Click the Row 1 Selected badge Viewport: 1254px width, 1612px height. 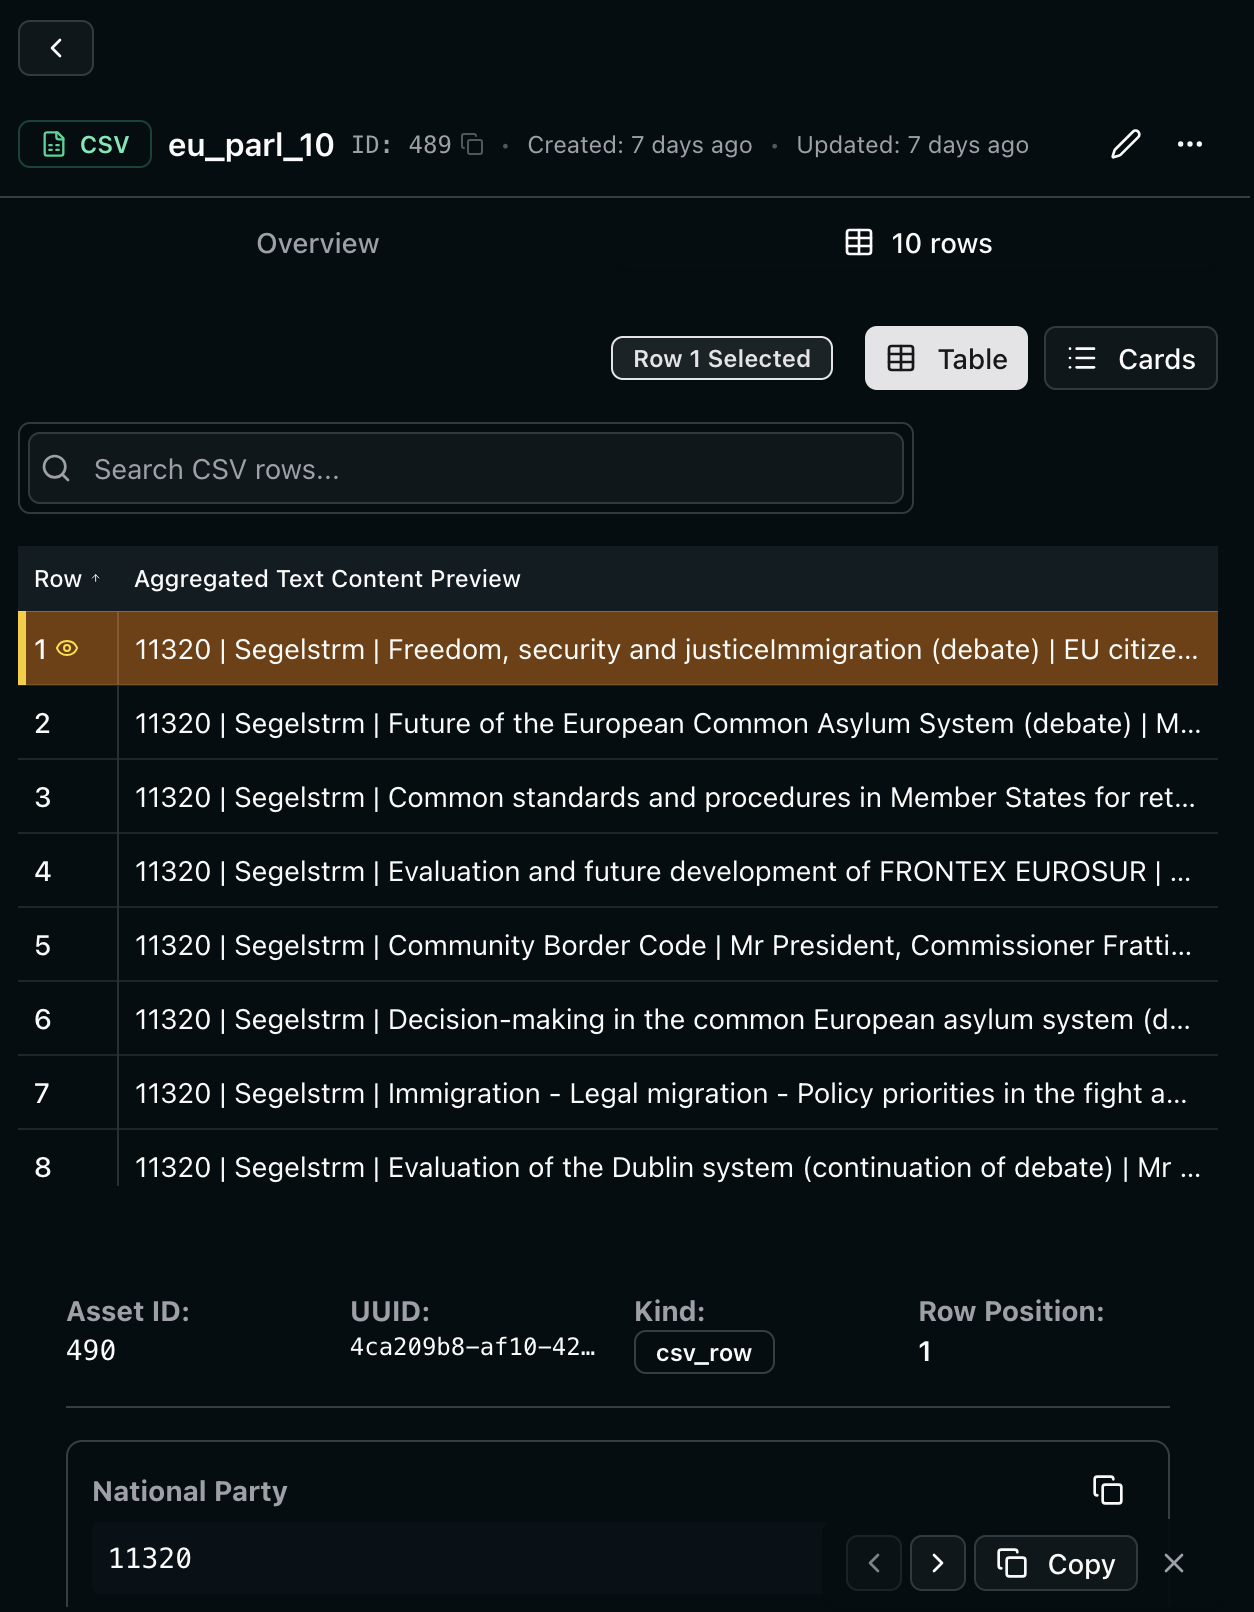(722, 358)
